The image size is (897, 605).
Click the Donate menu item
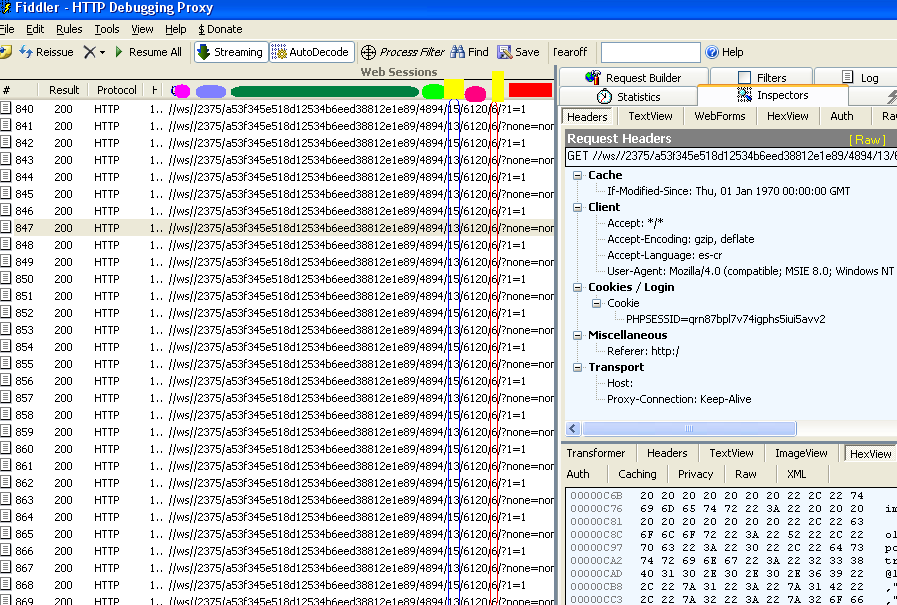[220, 29]
